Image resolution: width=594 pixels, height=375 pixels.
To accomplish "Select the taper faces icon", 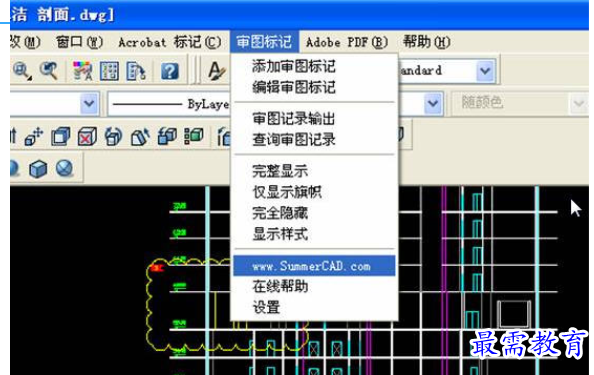I will pyautogui.click(x=140, y=136).
